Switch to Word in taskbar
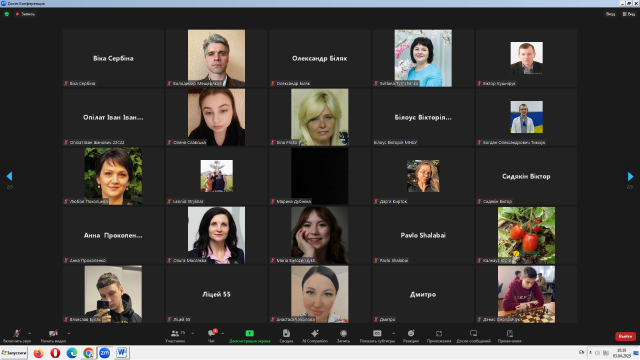640x360 pixels. click(121, 353)
